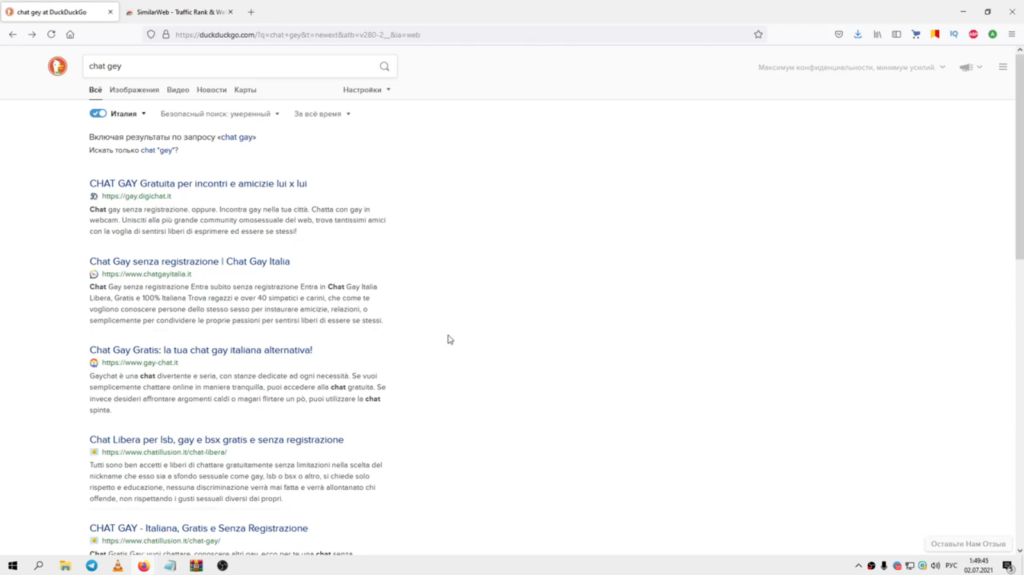Viewport: 1024px width, 575px height.
Task: Switch to the Карты tab
Action: click(245, 90)
